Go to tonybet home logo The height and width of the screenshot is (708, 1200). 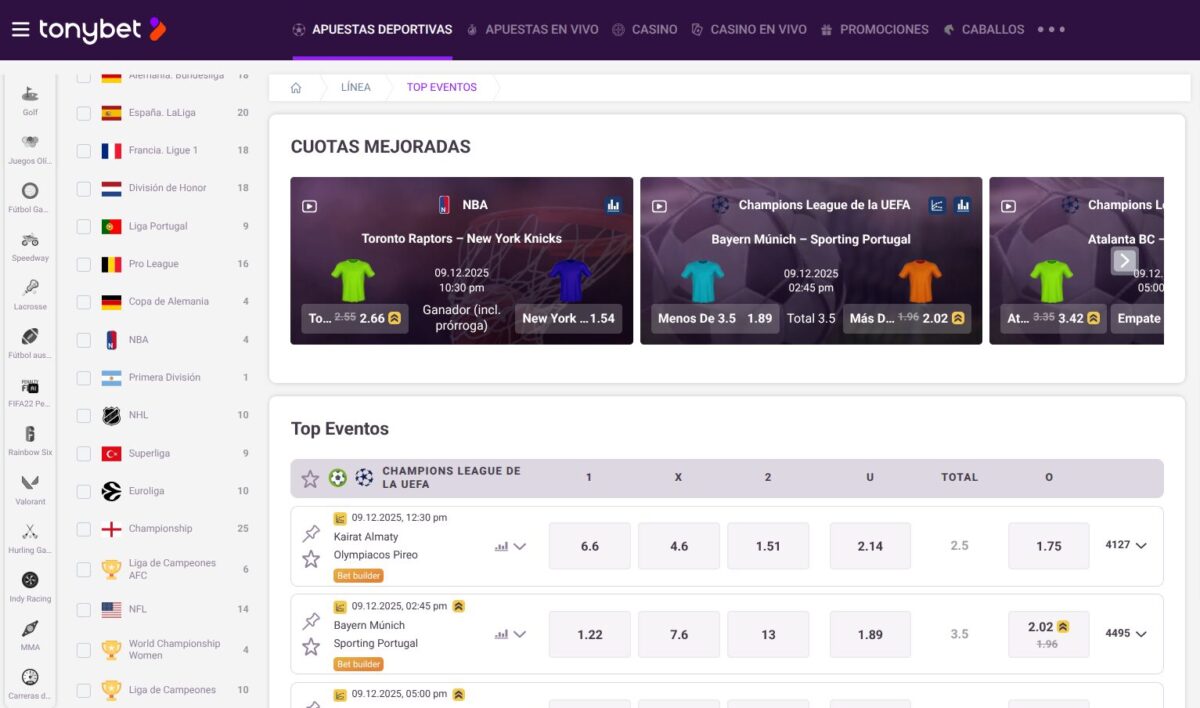point(102,29)
